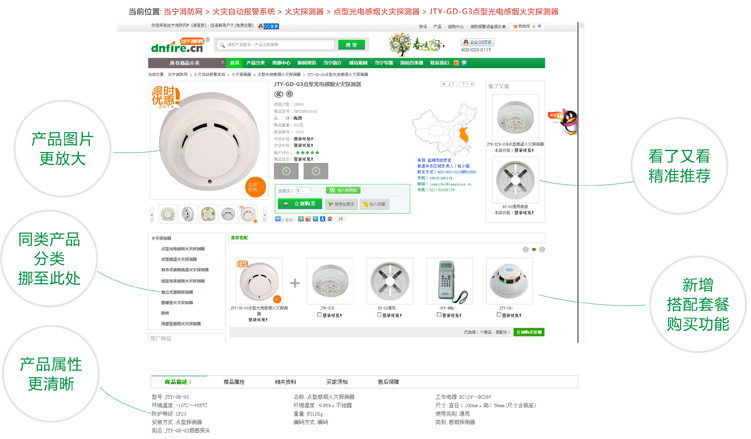The width and height of the screenshot is (751, 439).
Task: Click the 加入购物车 add to cart button
Action: pyautogui.click(x=345, y=190)
